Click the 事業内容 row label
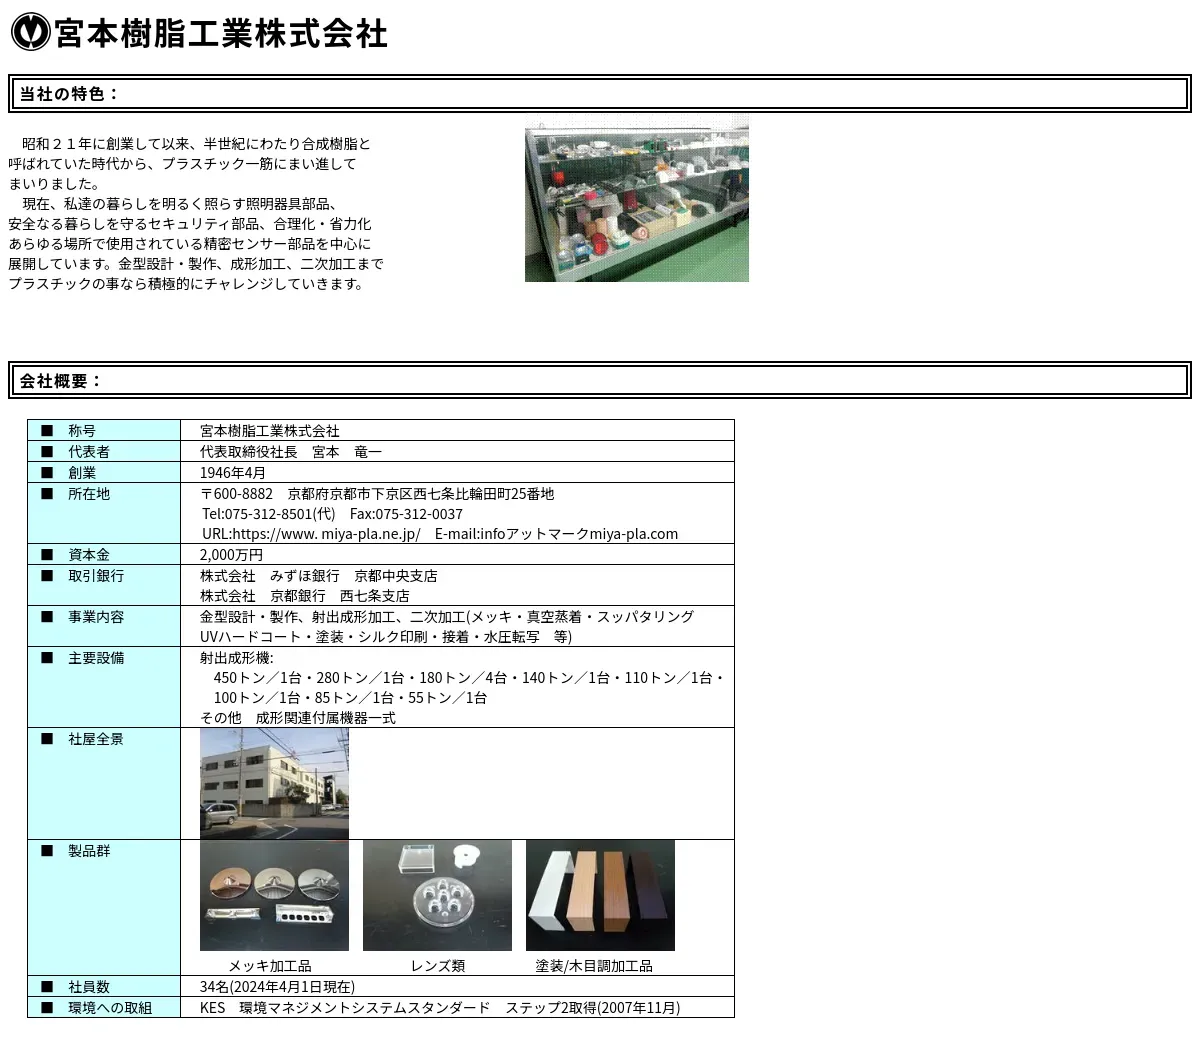 coord(96,617)
